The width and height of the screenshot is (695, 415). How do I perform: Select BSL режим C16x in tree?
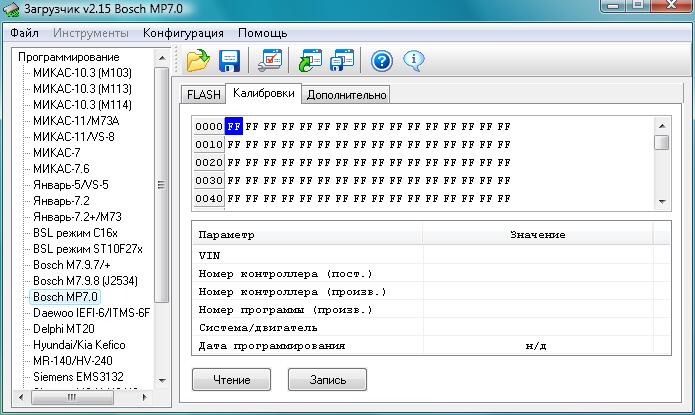(75, 233)
